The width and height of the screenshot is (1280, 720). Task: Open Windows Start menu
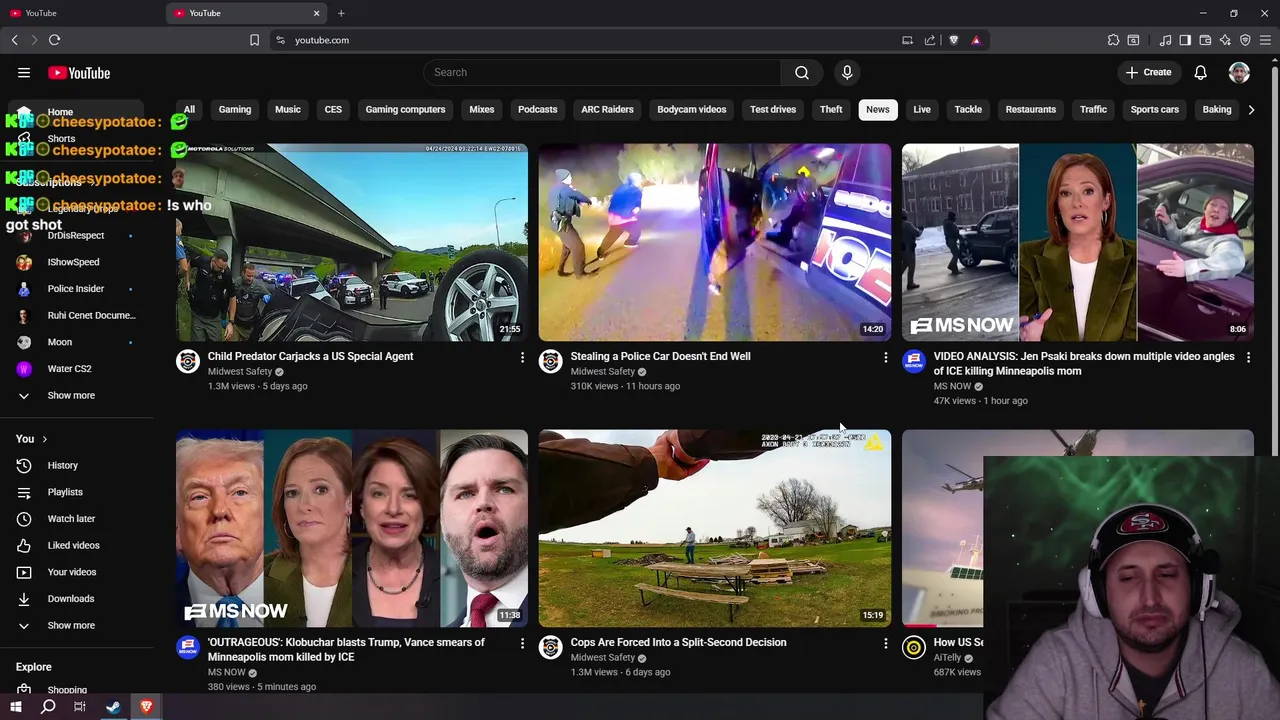tap(15, 707)
